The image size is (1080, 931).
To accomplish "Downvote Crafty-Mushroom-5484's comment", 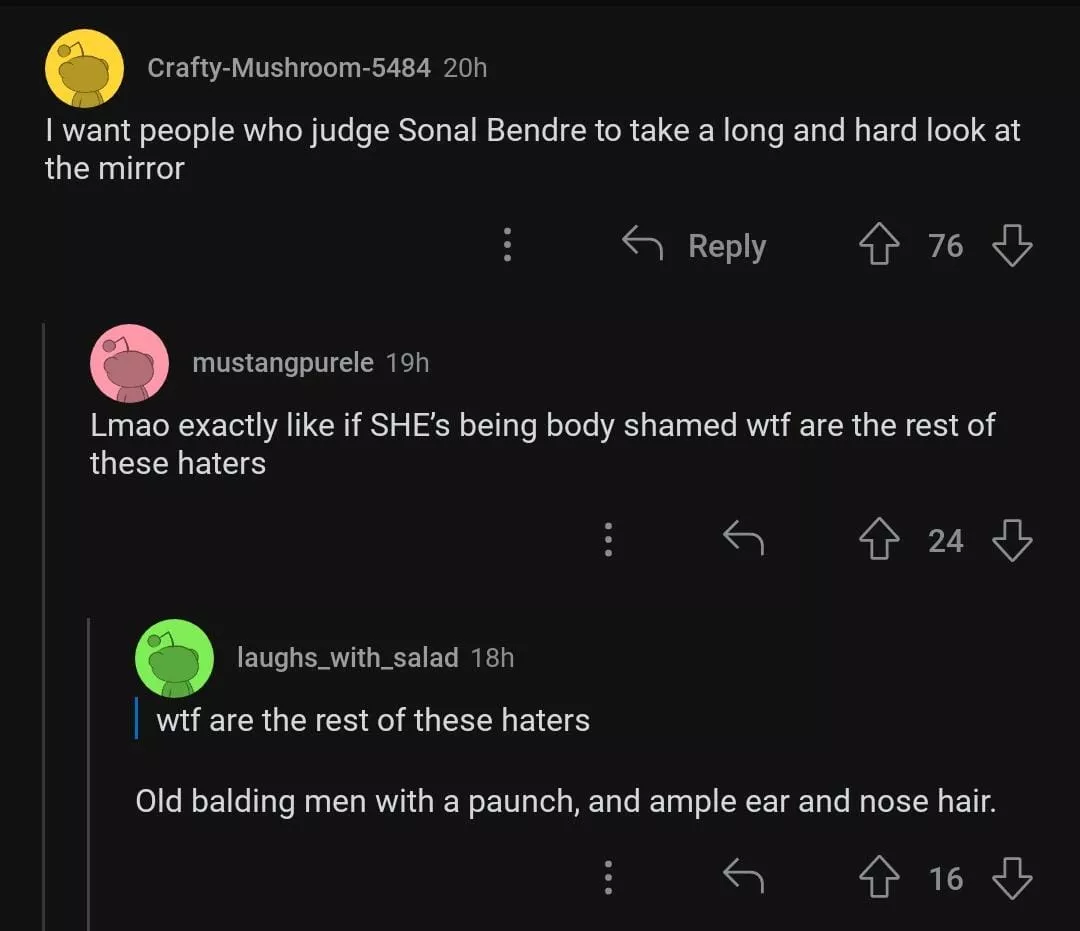I will pyautogui.click(x=1012, y=246).
